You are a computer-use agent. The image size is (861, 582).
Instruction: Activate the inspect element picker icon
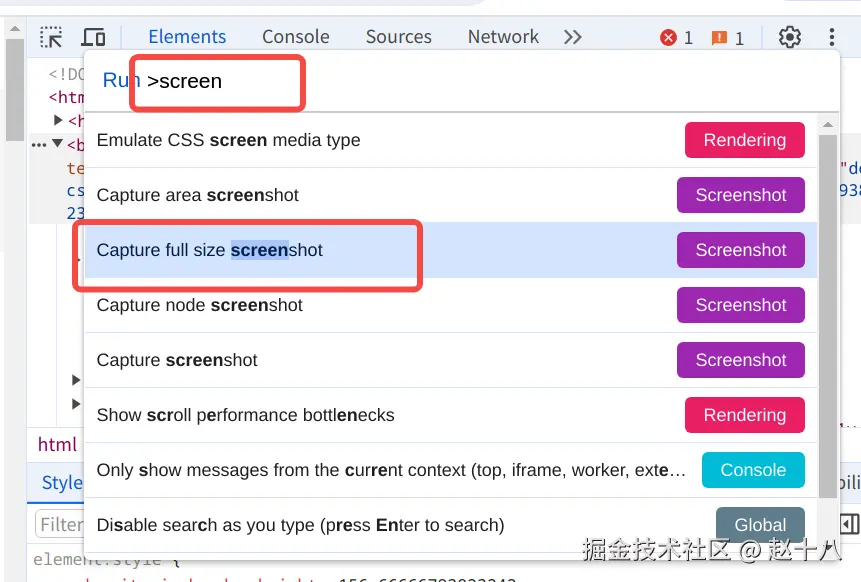[51, 37]
